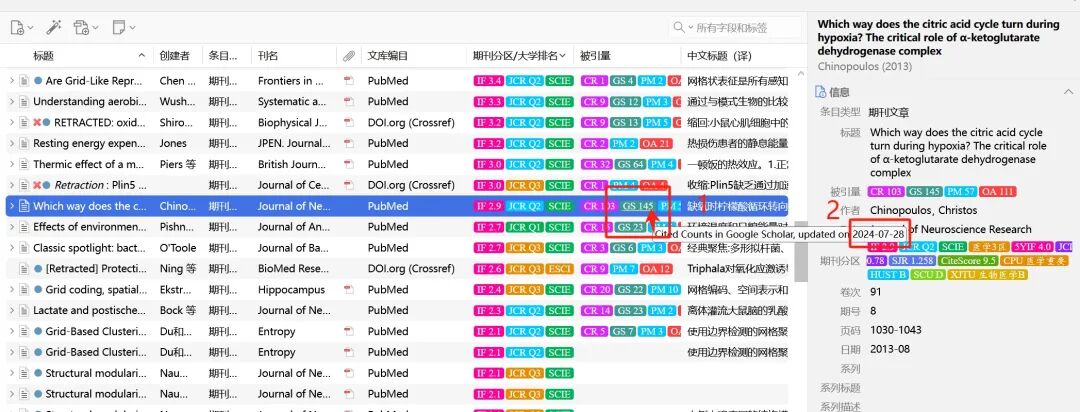Image resolution: width=1080 pixels, height=412 pixels.
Task: Click author 'Chinopoulos, Christos' field
Action: point(924,210)
